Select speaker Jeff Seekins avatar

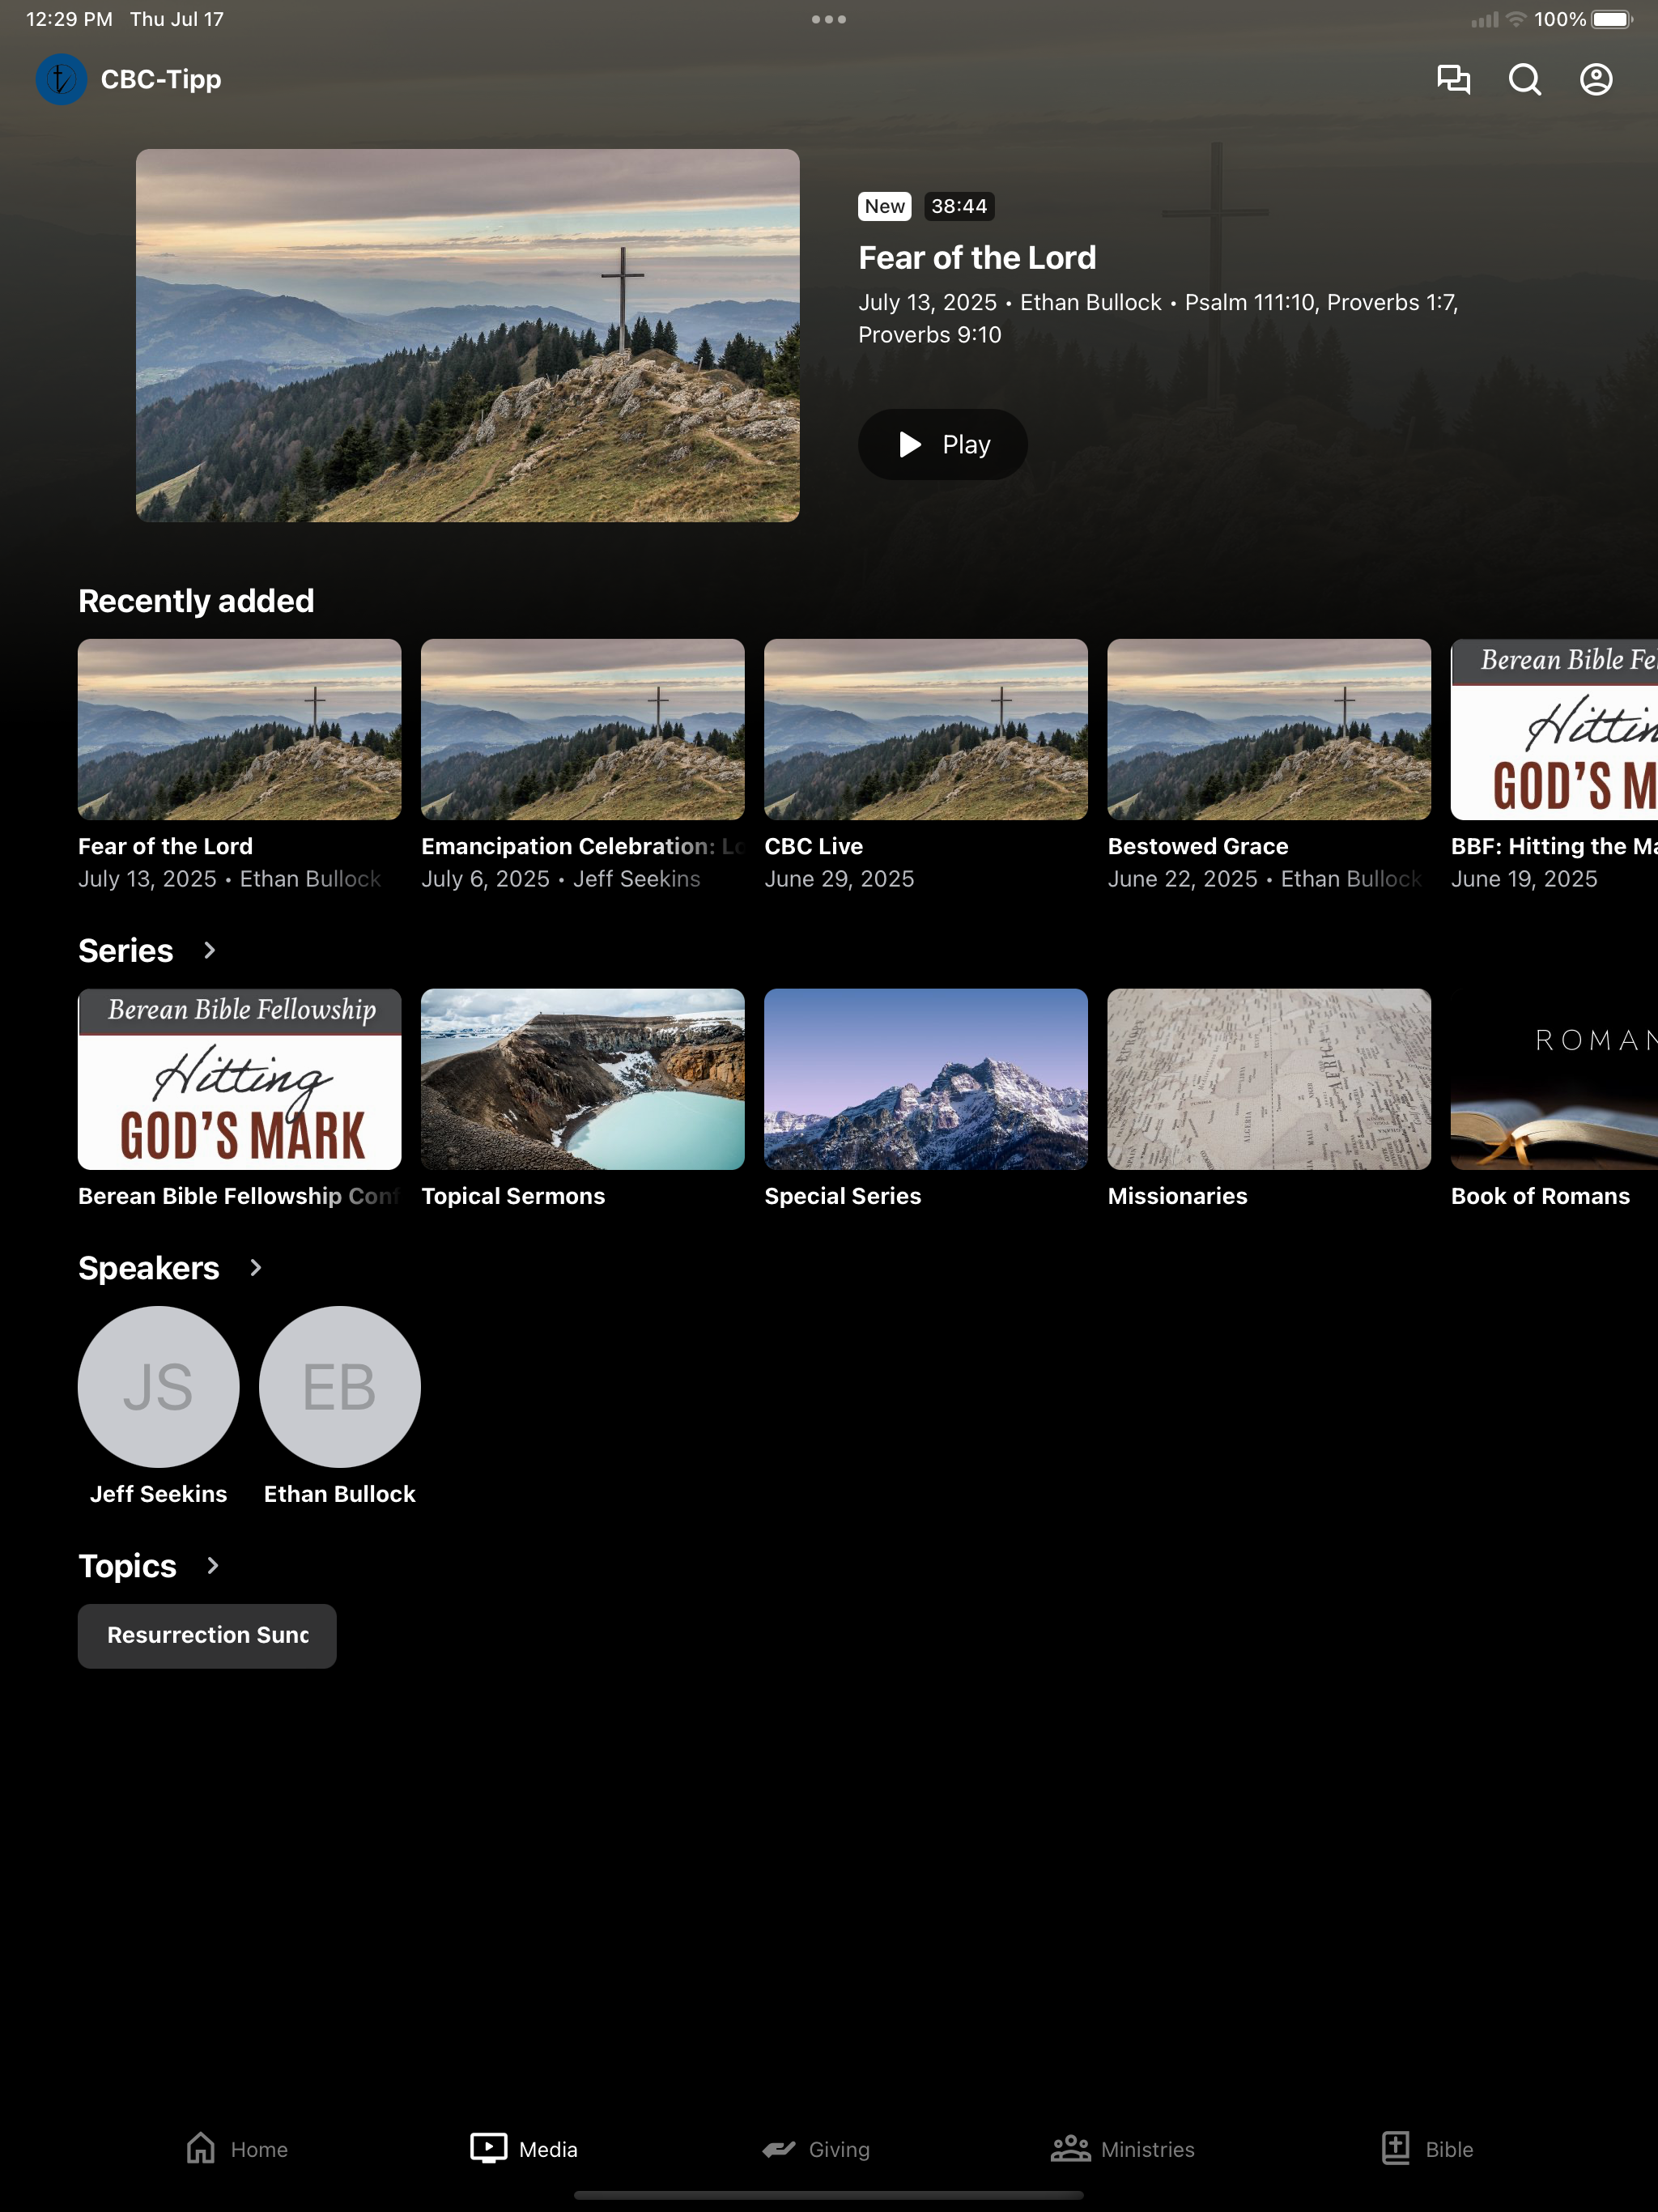tap(158, 1386)
